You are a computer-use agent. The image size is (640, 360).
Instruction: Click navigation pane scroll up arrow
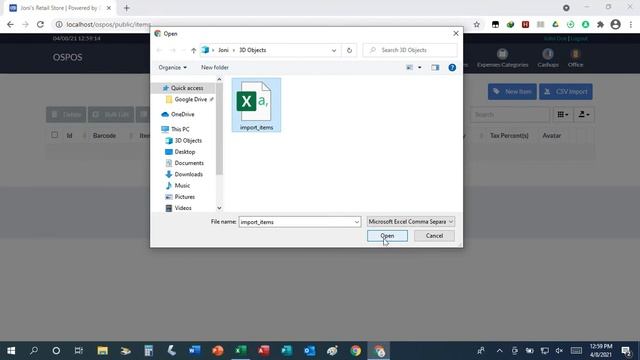pos(219,79)
